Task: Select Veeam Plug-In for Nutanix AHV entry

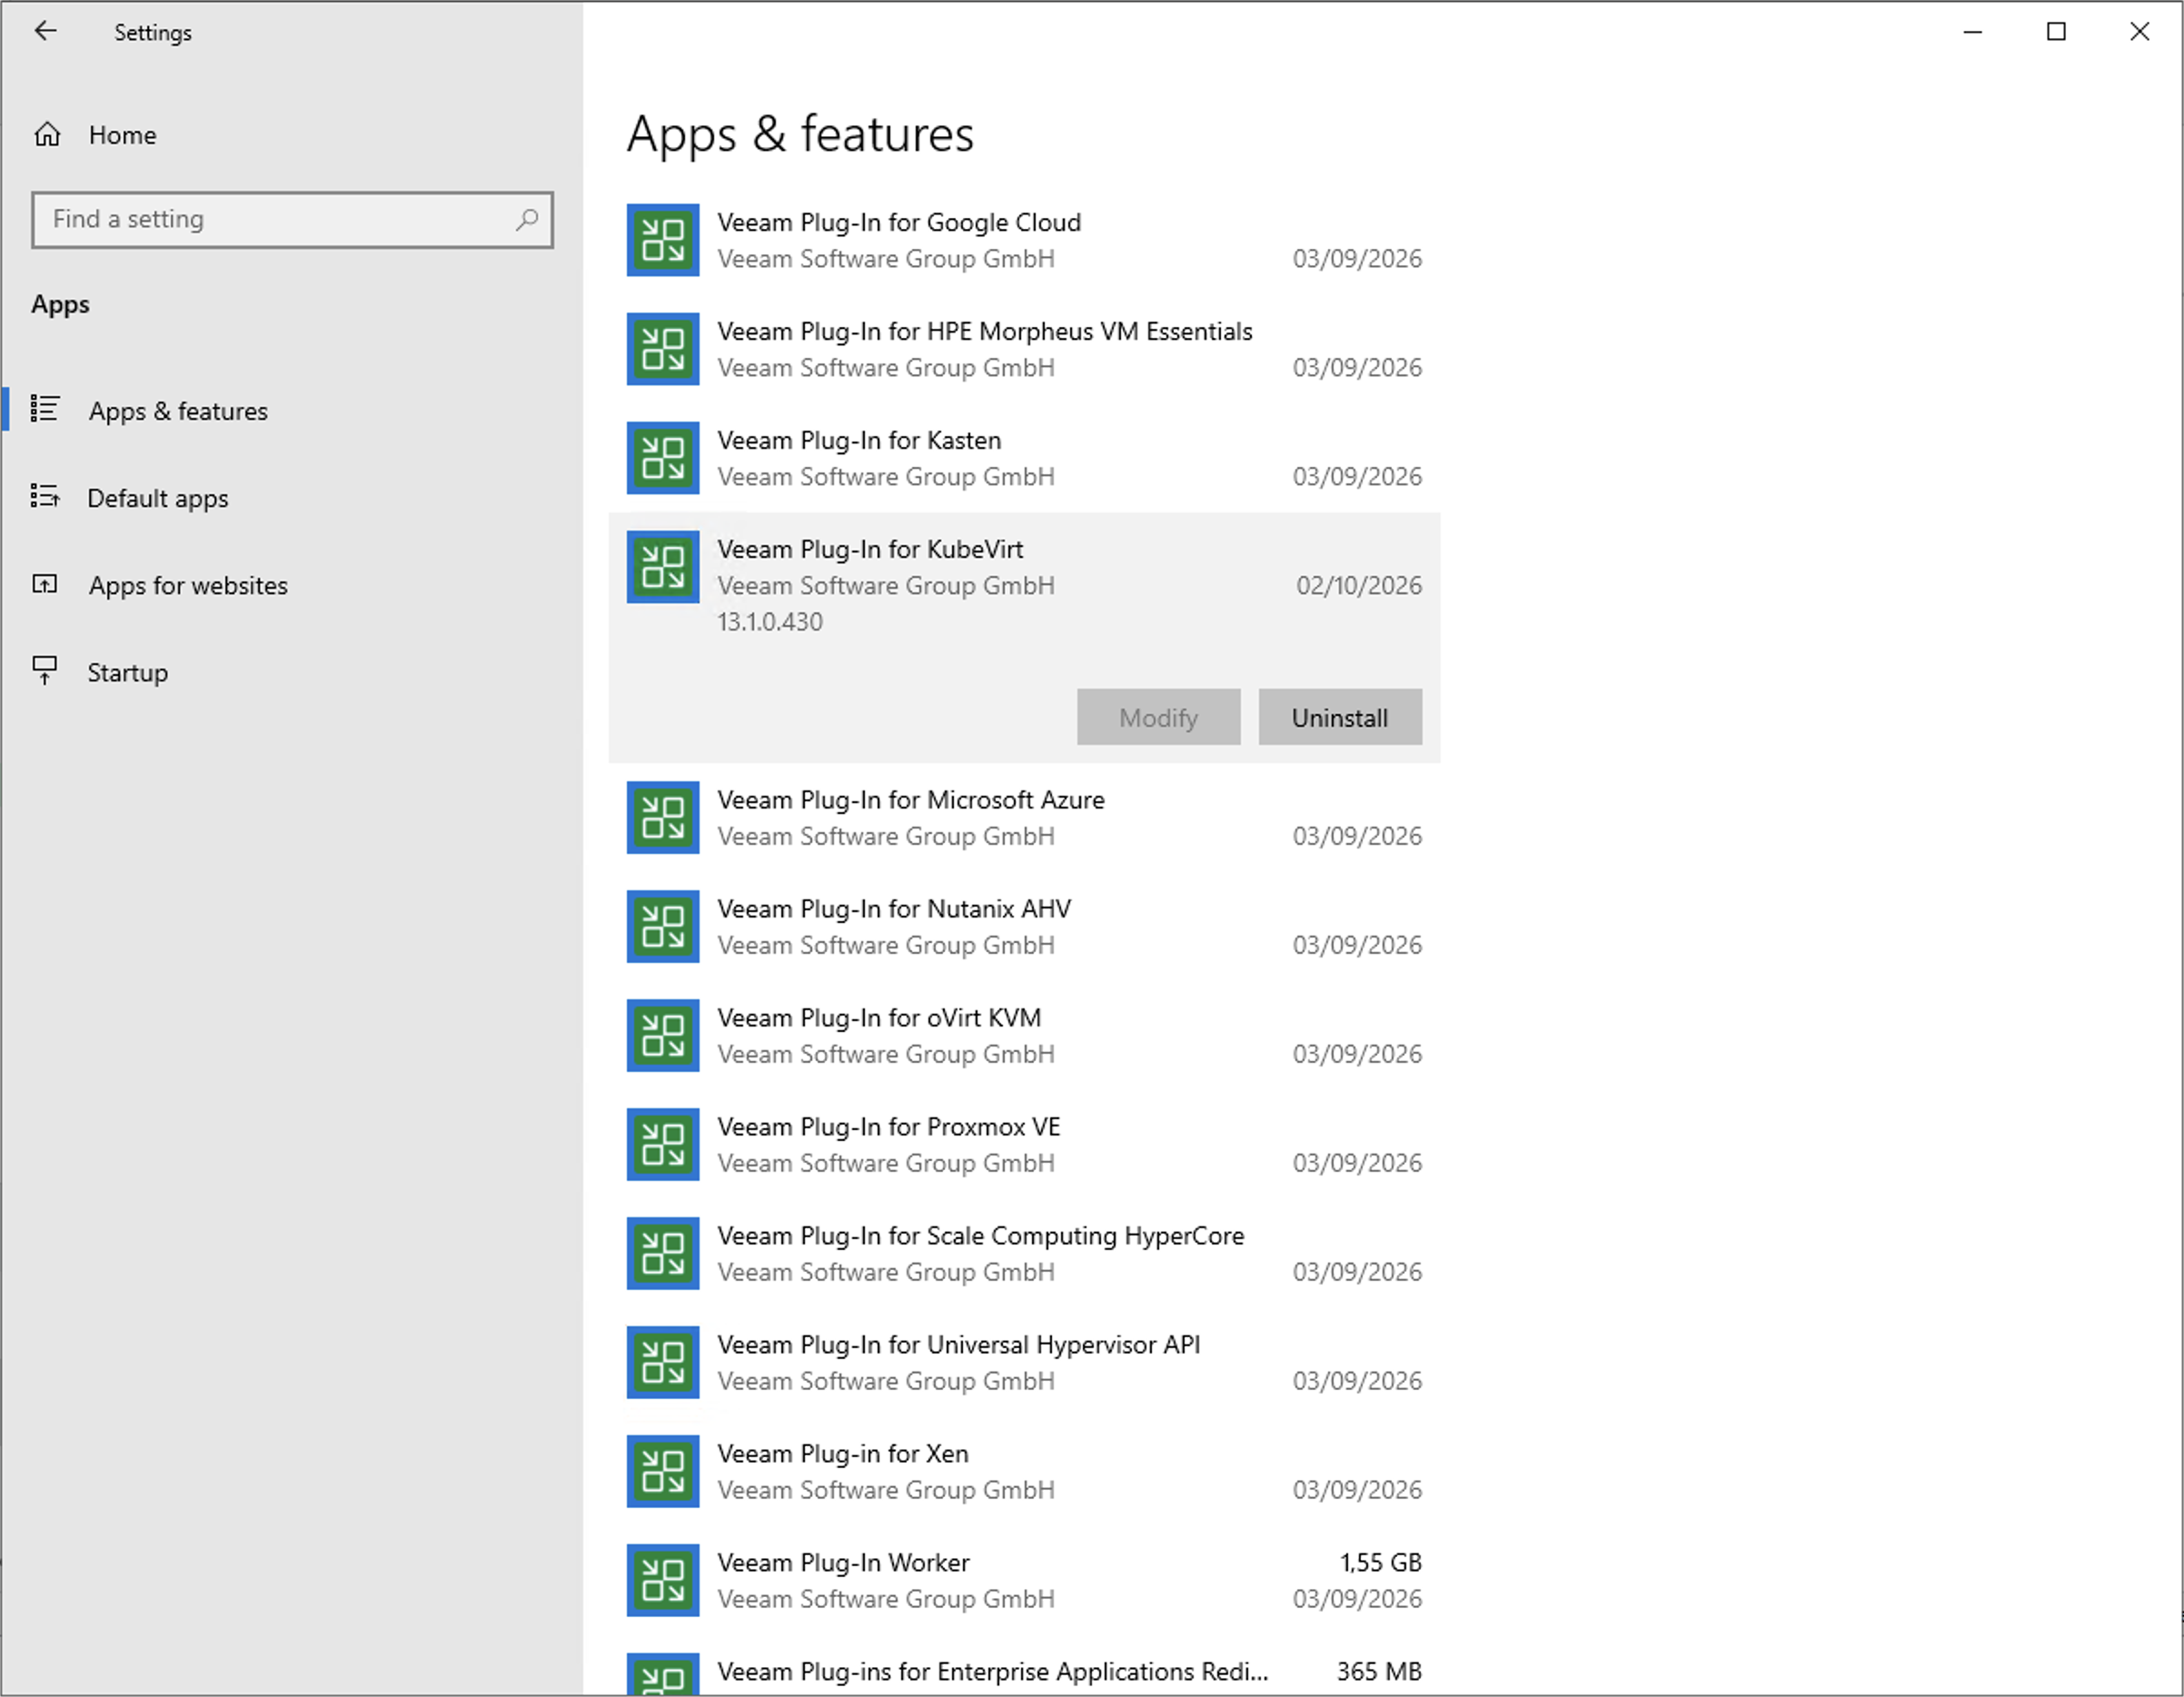Action: coord(1024,926)
